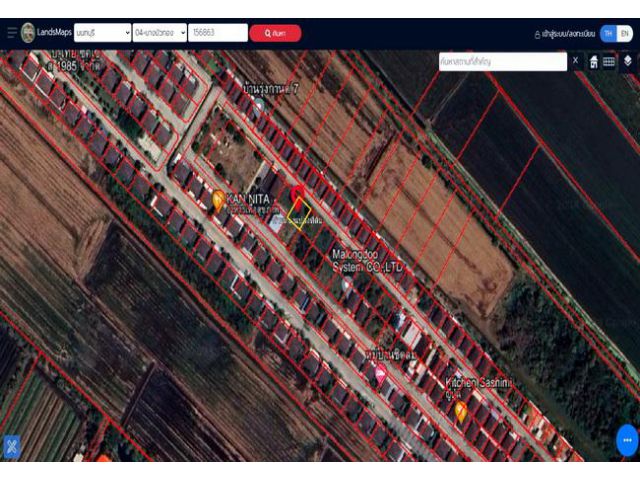Click the grid icon in the map toolbar
640x480 pixels.
(609, 62)
